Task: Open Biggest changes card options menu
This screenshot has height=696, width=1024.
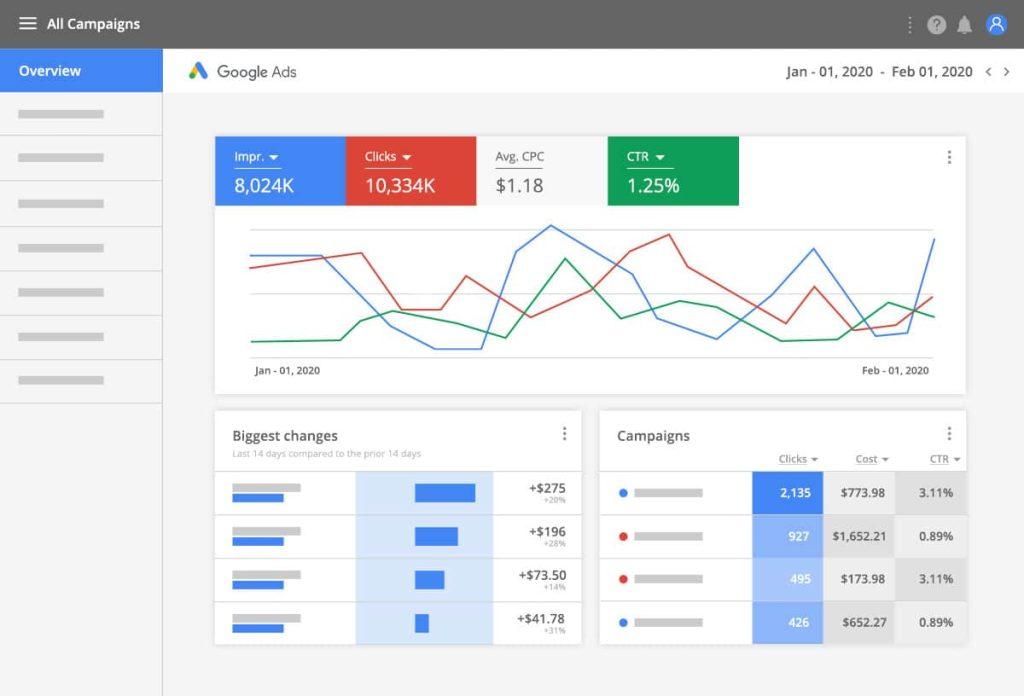Action: pos(564,434)
